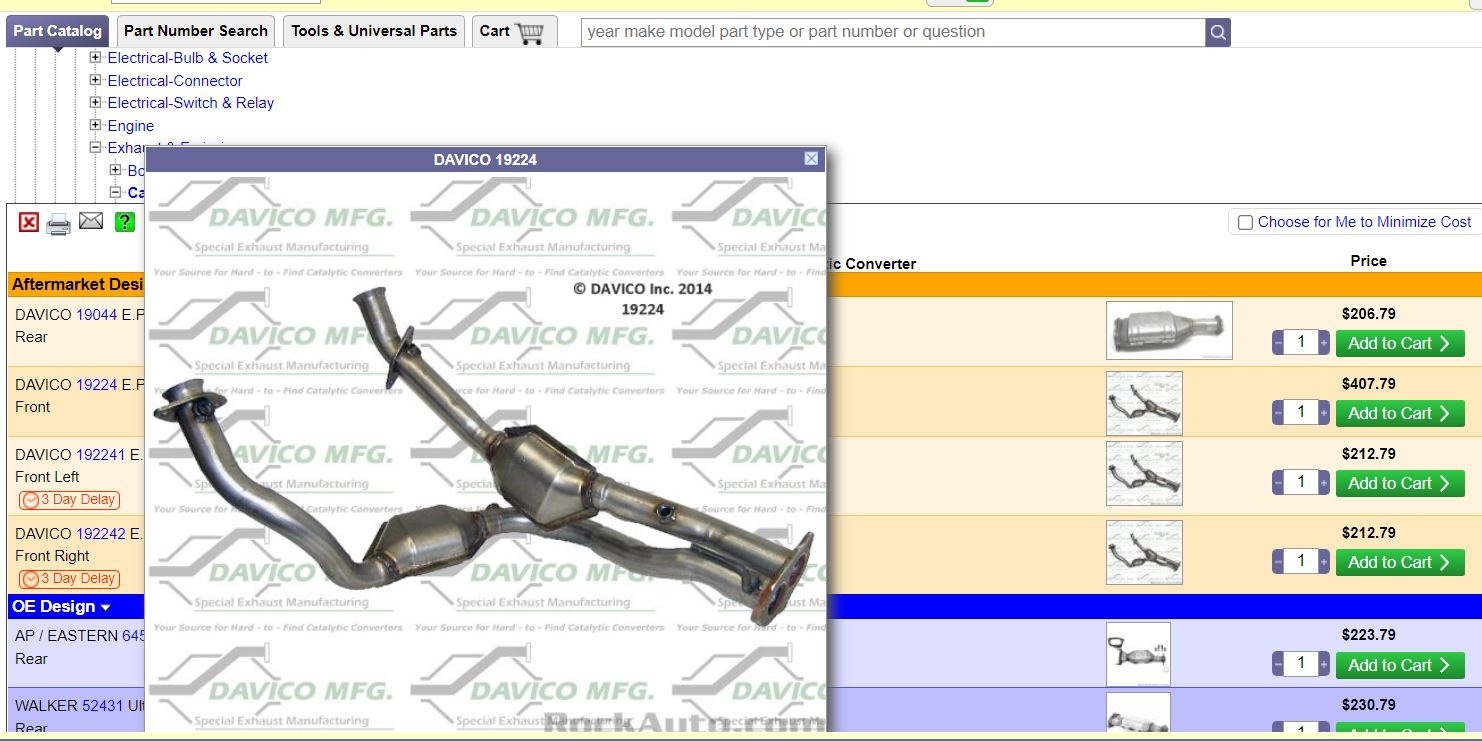View thumbnail for the $223.79 AP/Eastern part
Screen dimensions: 1482x741
(x=1138, y=654)
